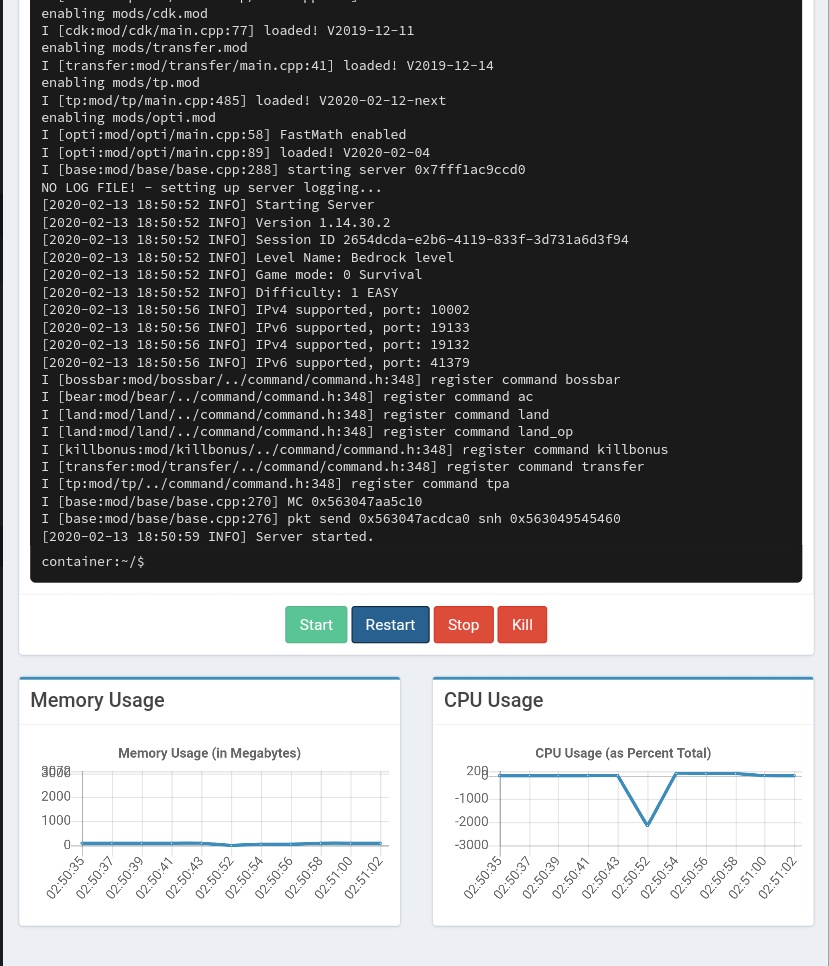Click the 'IPv4 supported, port: 19132' line

(256, 345)
